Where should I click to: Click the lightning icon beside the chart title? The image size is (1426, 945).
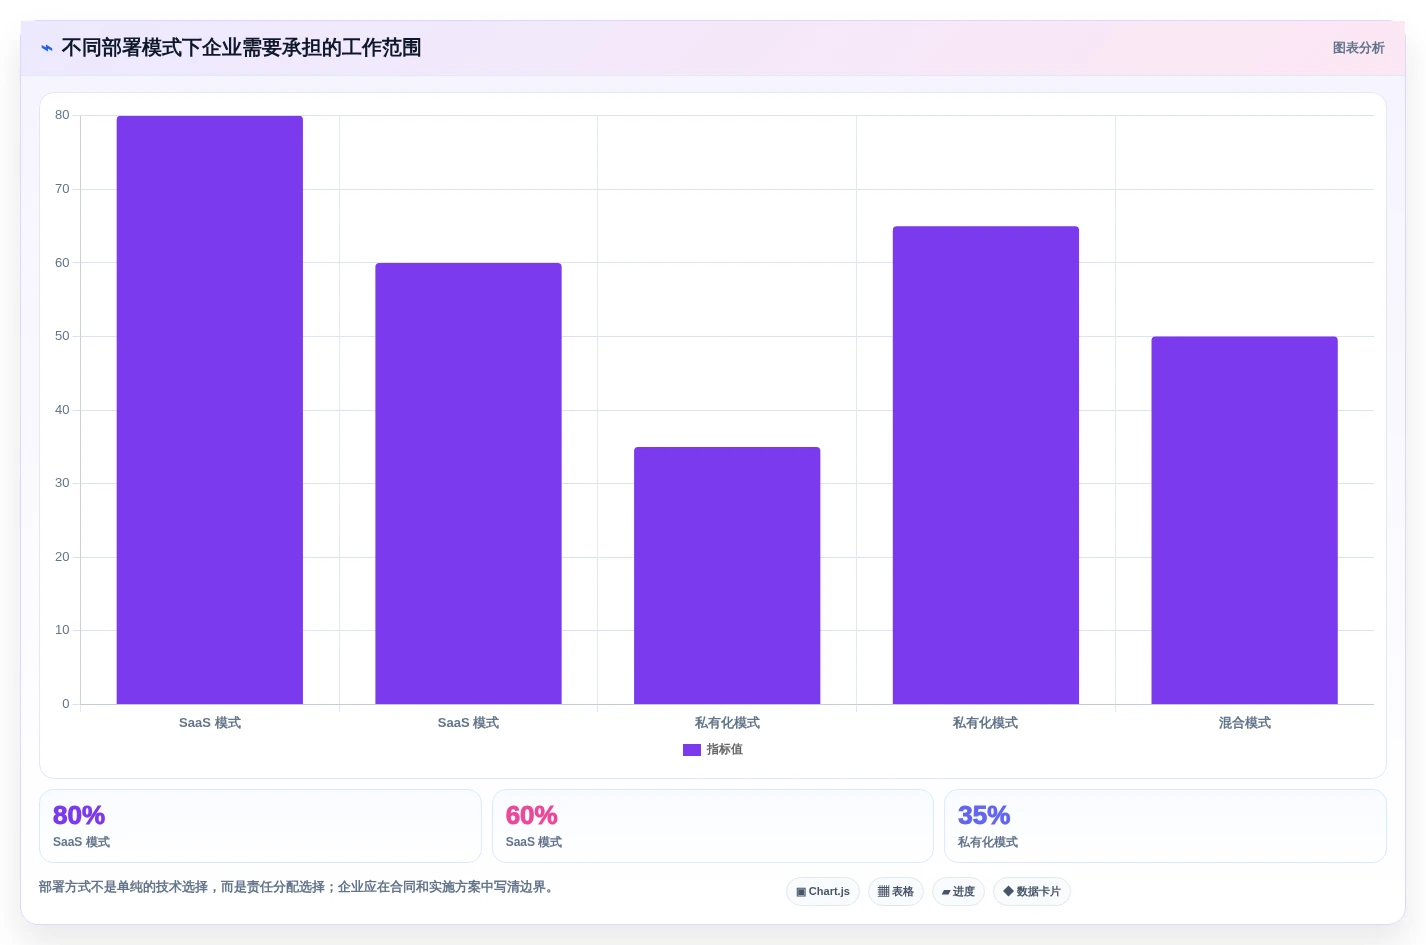coord(47,48)
